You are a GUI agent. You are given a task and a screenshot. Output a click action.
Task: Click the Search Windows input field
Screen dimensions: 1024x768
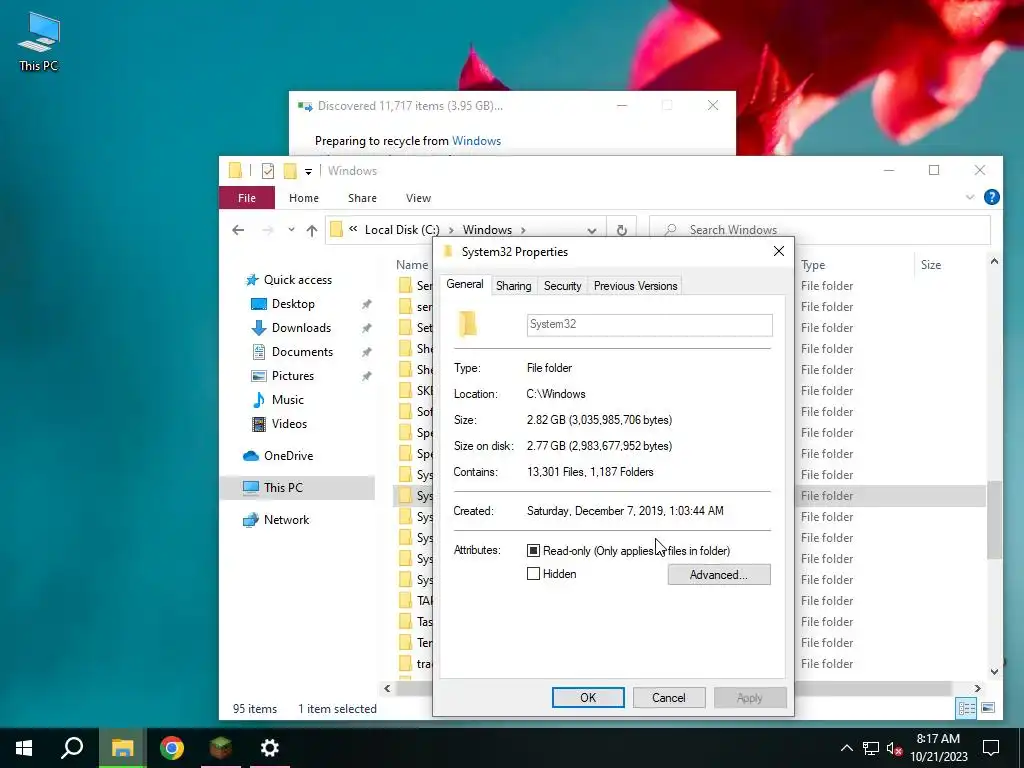tap(820, 230)
